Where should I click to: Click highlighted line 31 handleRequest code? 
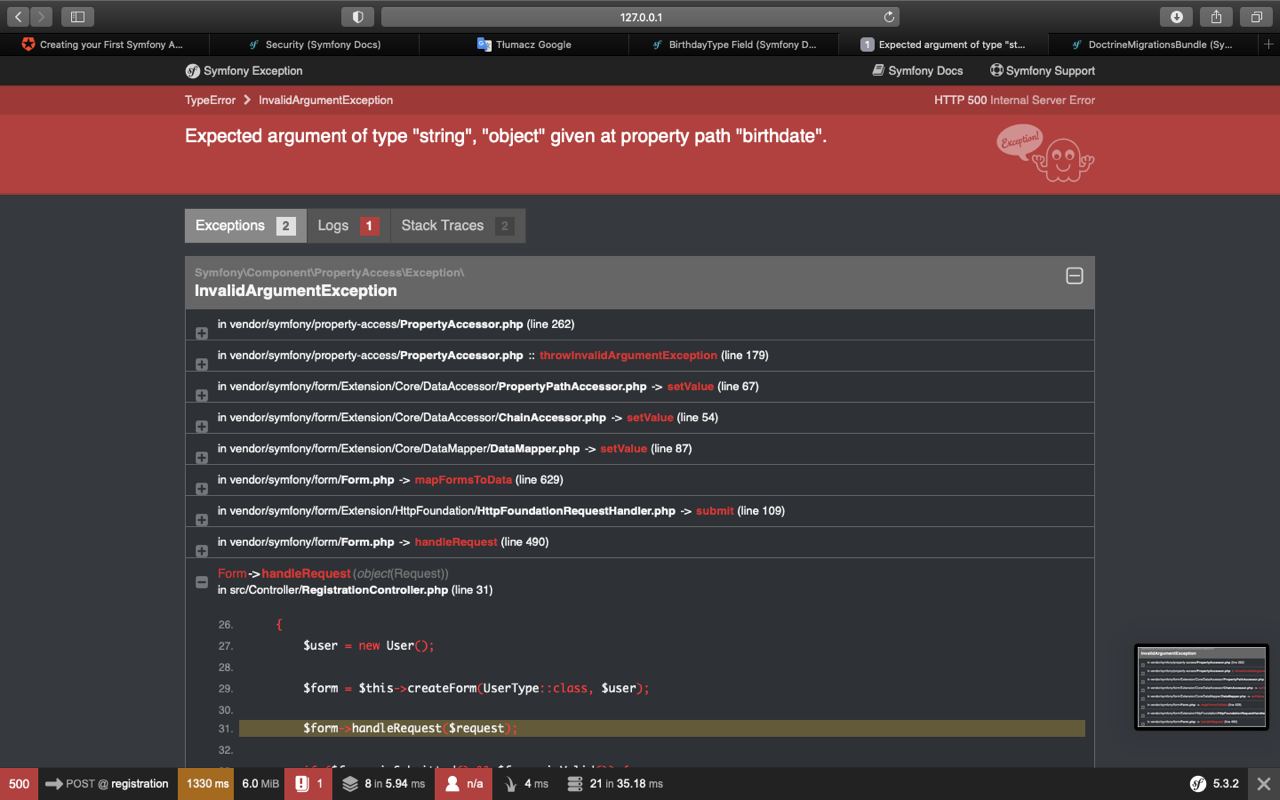[662, 728]
